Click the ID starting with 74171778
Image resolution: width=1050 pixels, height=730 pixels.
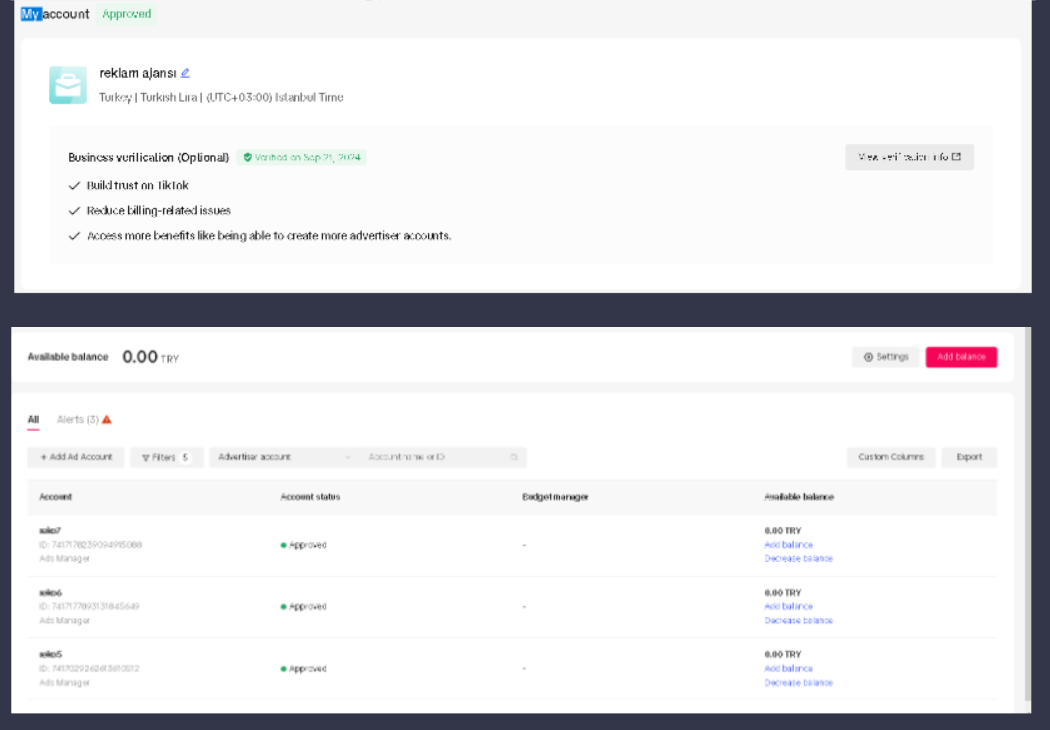point(89,607)
